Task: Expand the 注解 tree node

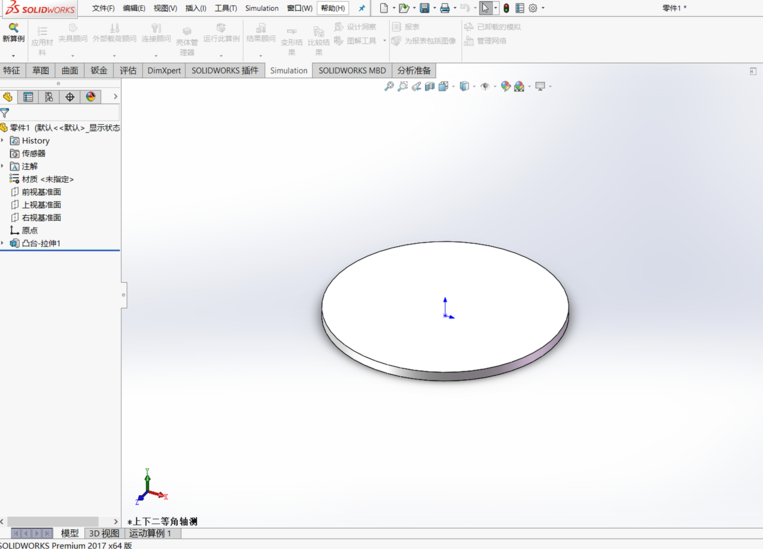Action: pyautogui.click(x=2, y=166)
